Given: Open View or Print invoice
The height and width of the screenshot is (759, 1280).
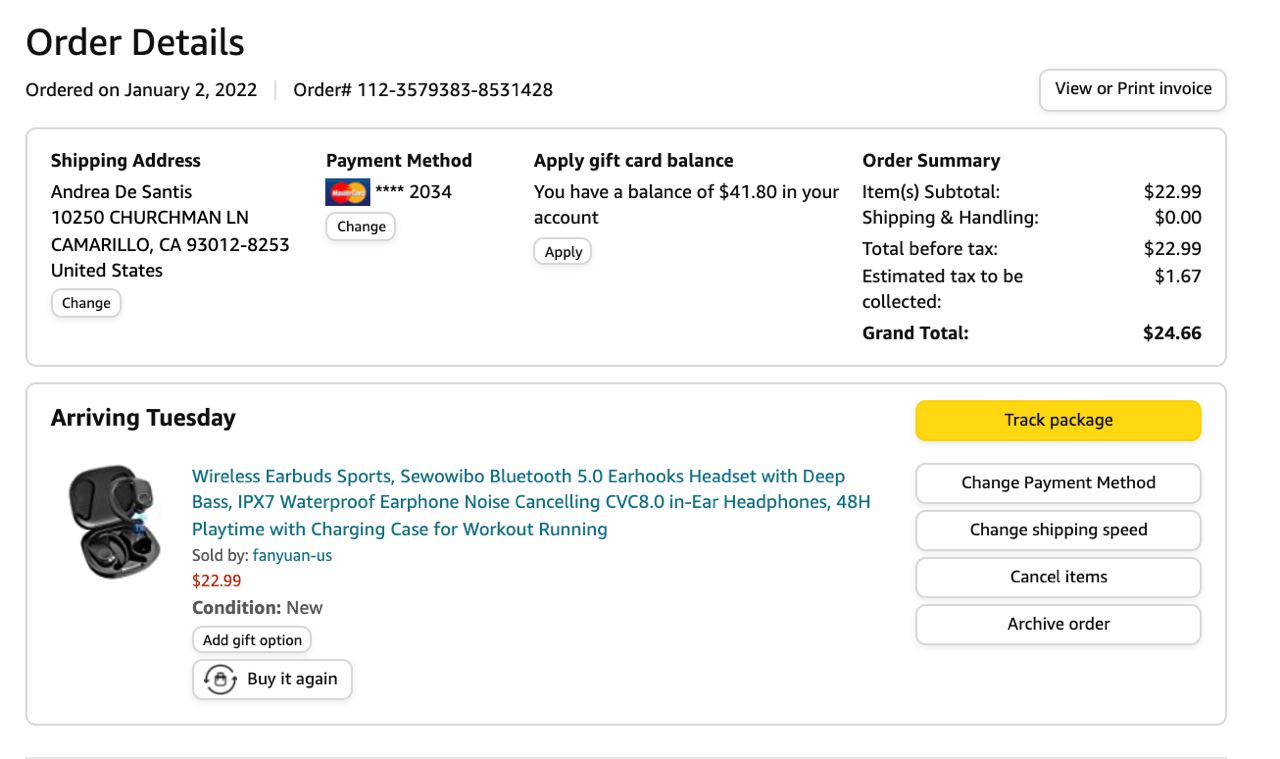Looking at the screenshot, I should coord(1132,89).
